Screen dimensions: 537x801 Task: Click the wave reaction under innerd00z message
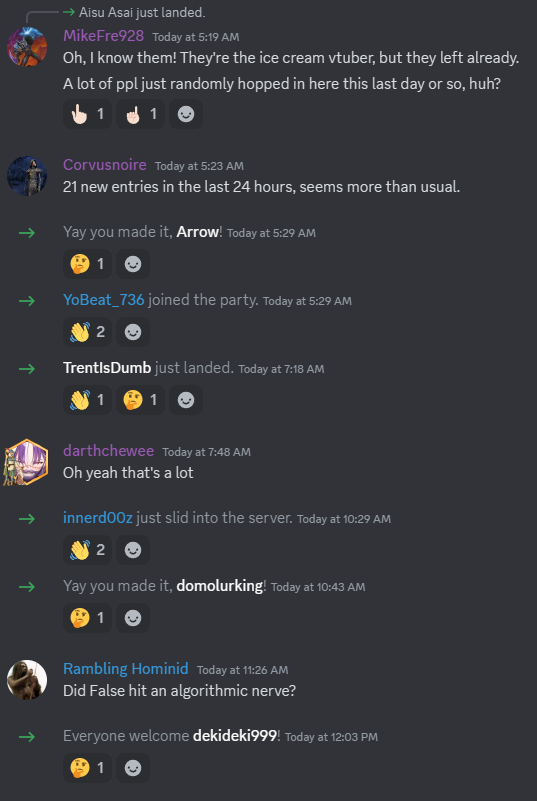[87, 550]
